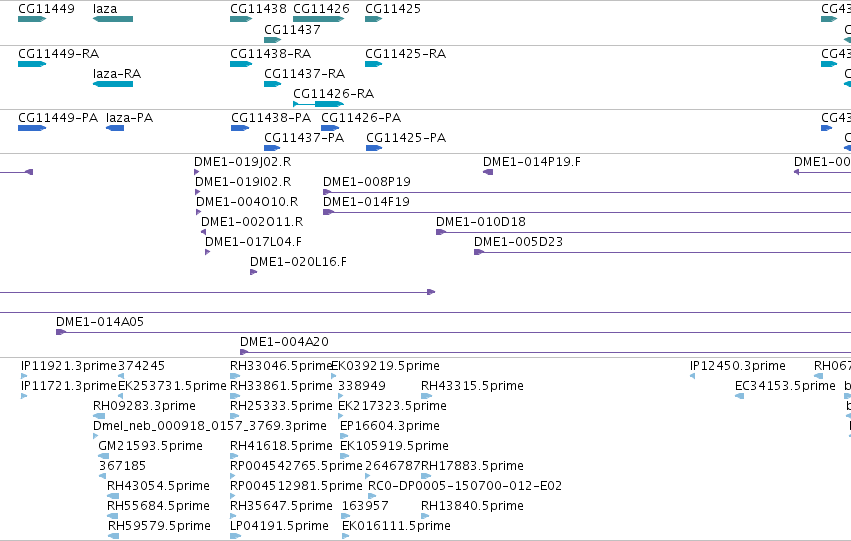The image size is (851, 541).
Task: Select the RH17883.5prime EST glyph
Action: (426, 476)
